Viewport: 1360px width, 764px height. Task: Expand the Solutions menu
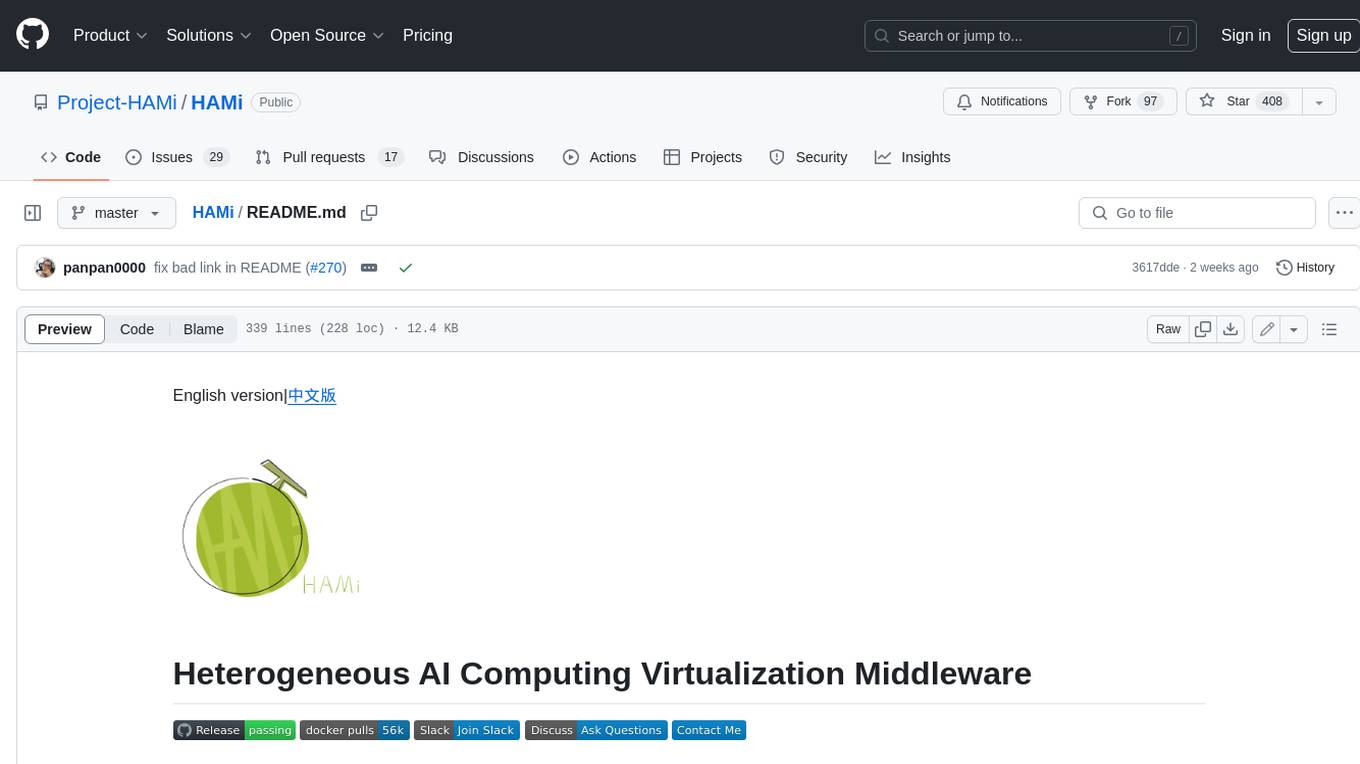pos(209,35)
